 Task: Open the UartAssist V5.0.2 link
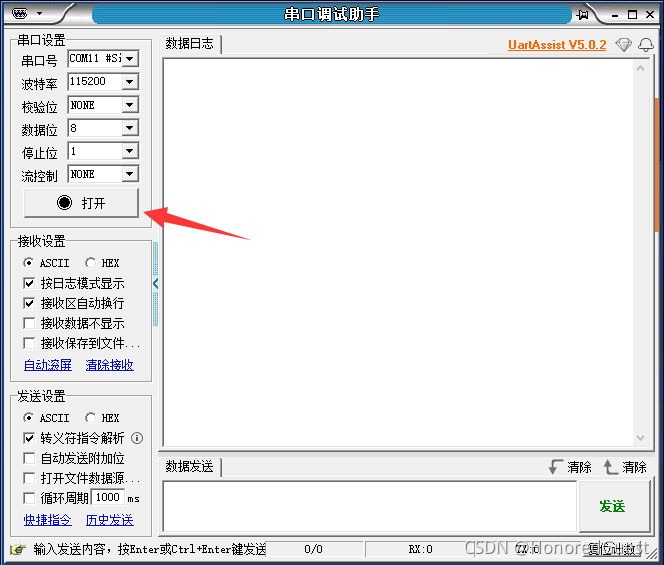coord(557,44)
